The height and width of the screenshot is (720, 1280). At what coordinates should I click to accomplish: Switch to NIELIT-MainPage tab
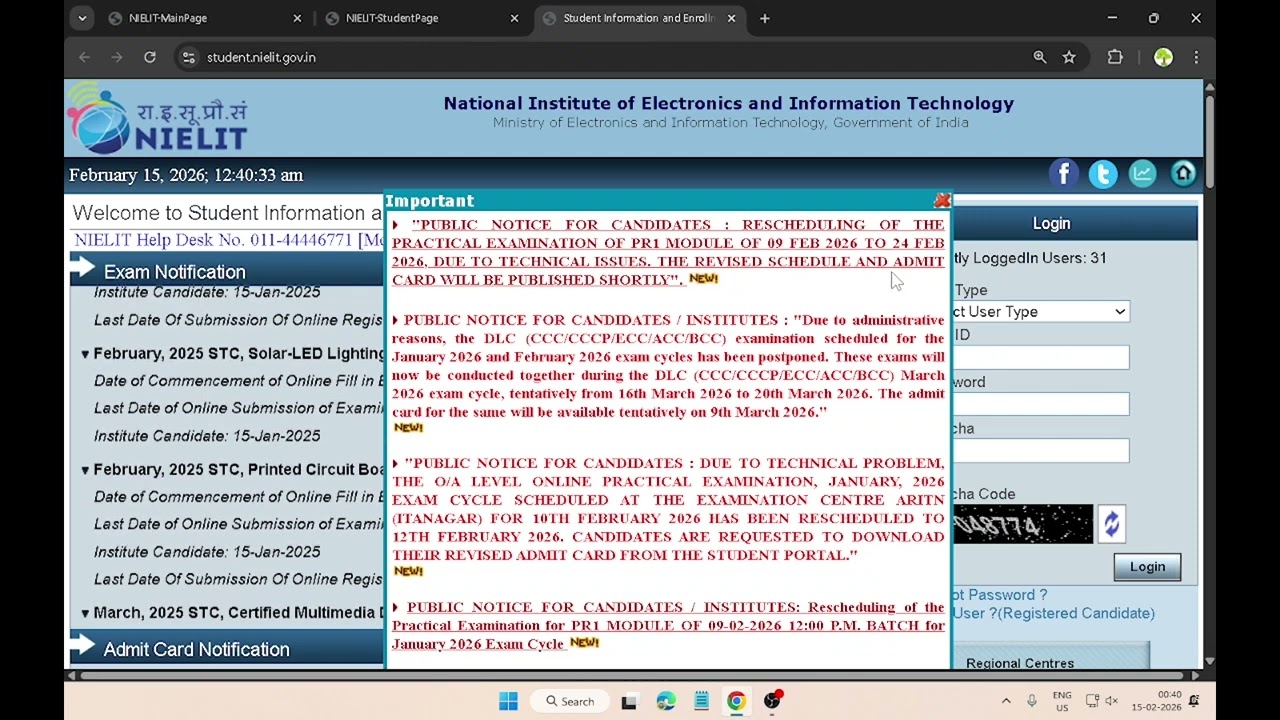tap(205, 18)
